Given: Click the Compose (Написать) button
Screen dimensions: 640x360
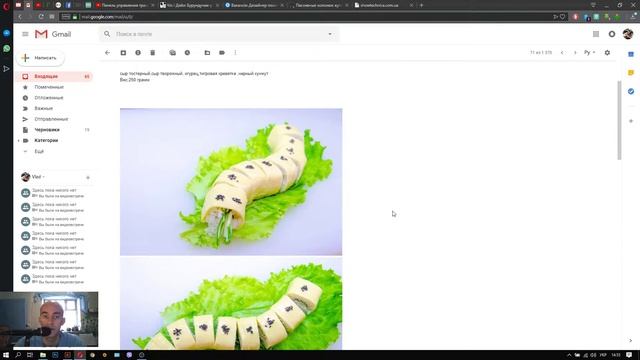Looking at the screenshot, I should point(40,58).
